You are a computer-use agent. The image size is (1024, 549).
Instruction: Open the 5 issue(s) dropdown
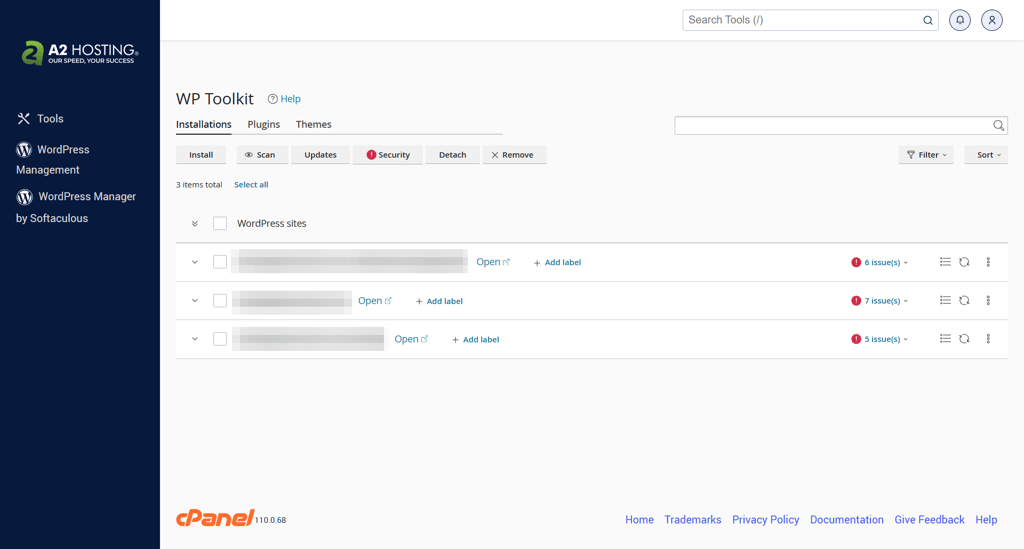coord(880,339)
